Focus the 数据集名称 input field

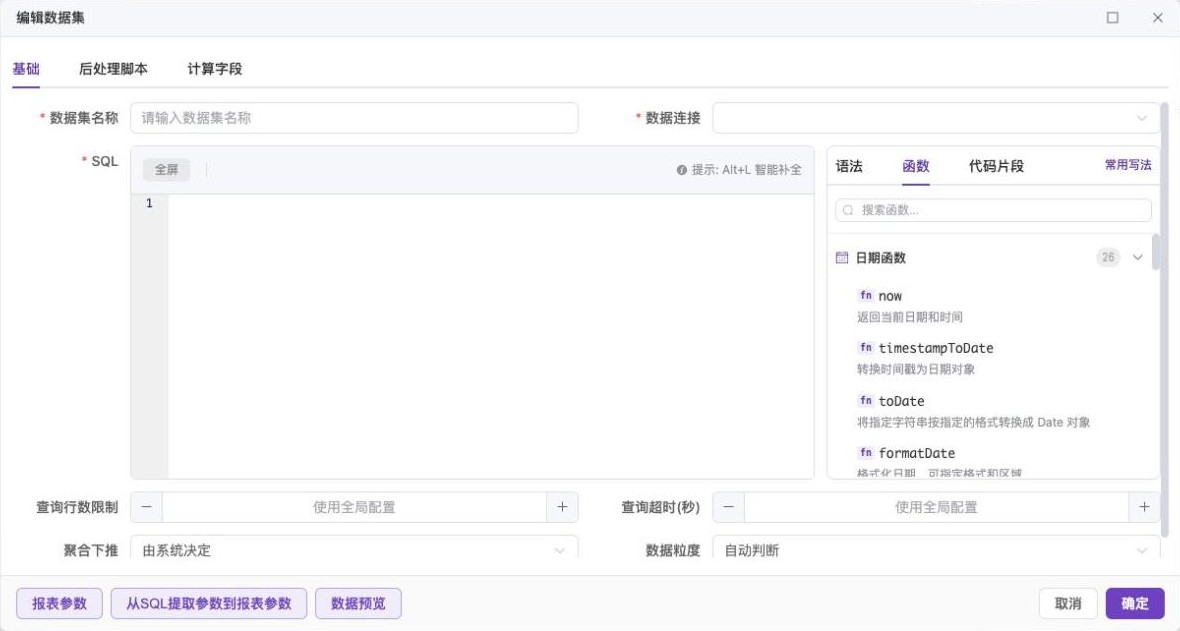[354, 117]
